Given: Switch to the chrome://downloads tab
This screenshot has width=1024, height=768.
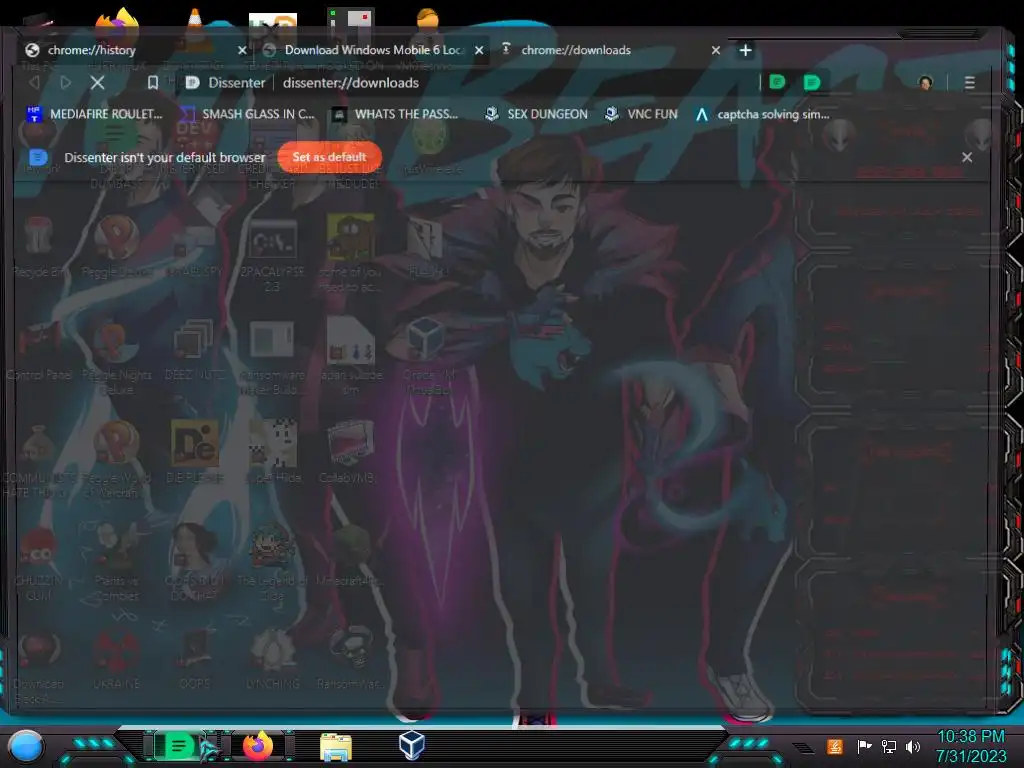Looking at the screenshot, I should coord(611,50).
